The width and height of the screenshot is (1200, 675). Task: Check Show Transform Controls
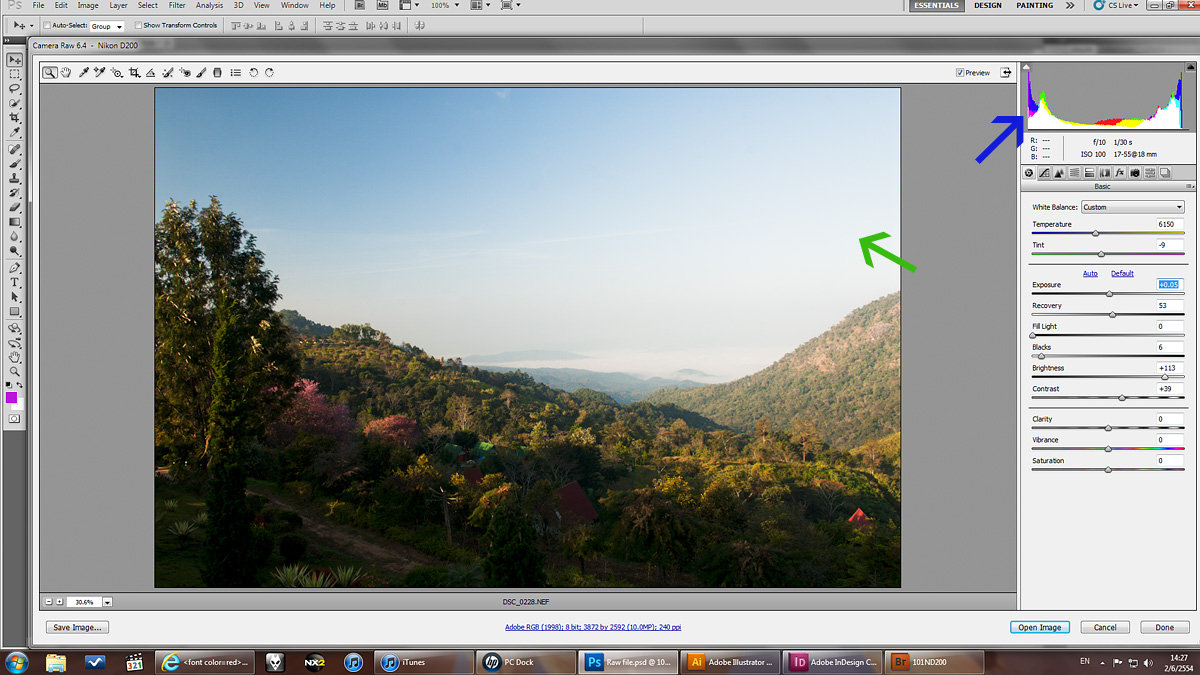(x=138, y=26)
